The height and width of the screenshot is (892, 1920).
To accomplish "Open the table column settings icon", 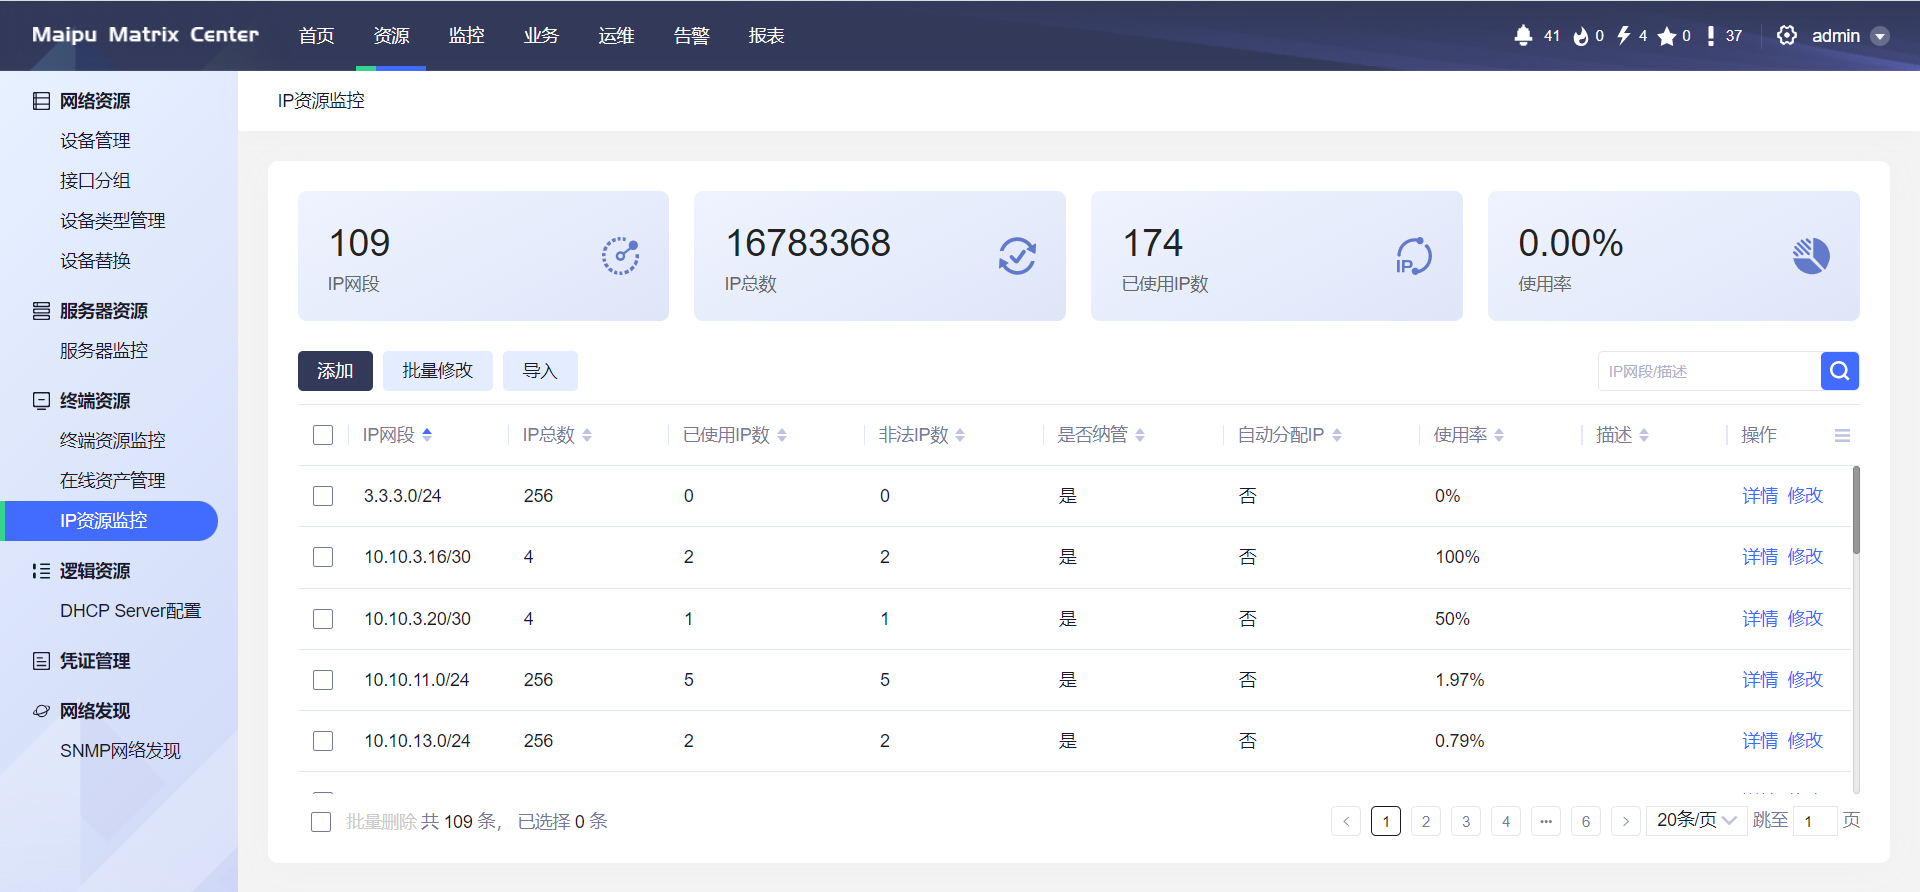I will [1842, 435].
